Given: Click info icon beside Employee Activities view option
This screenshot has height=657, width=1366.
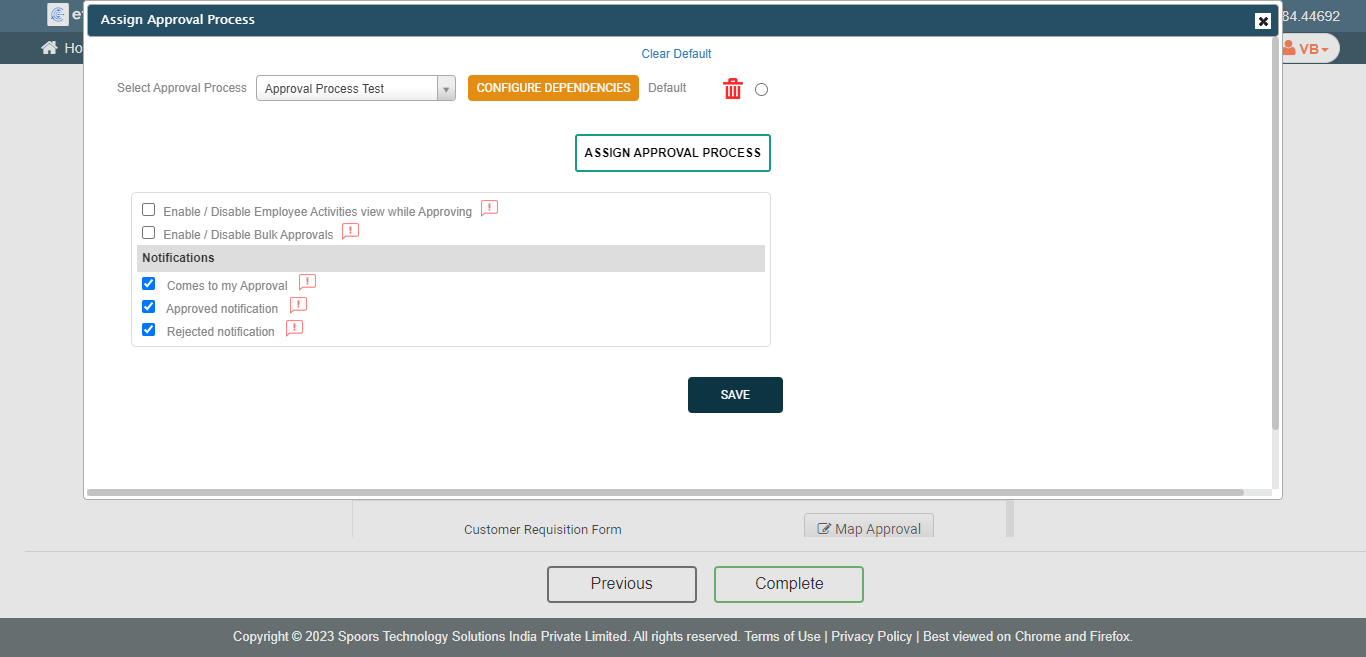Looking at the screenshot, I should click(x=489, y=209).
